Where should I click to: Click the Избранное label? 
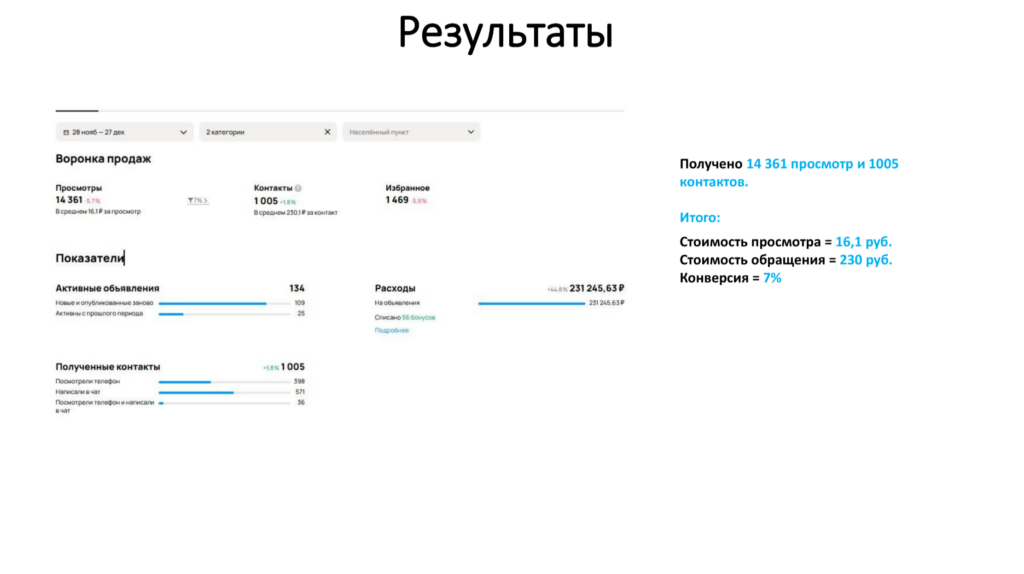point(408,188)
